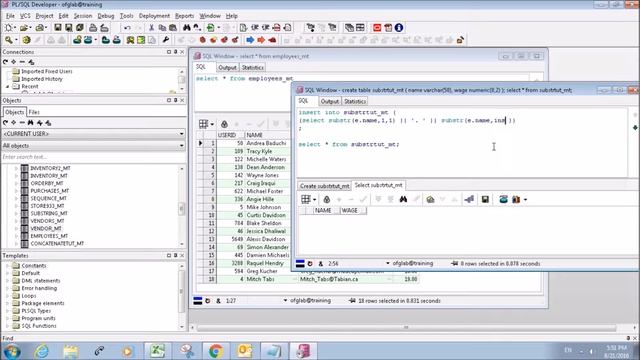
Task: Click the key Log on icon
Action: (x=9, y=40)
